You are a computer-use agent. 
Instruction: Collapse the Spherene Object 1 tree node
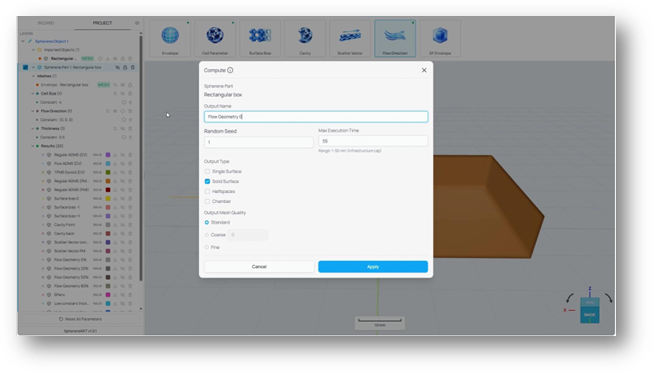(23, 41)
